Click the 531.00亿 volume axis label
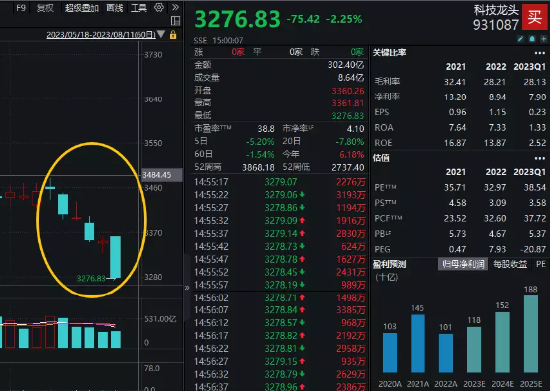The image size is (550, 392). coord(160,319)
